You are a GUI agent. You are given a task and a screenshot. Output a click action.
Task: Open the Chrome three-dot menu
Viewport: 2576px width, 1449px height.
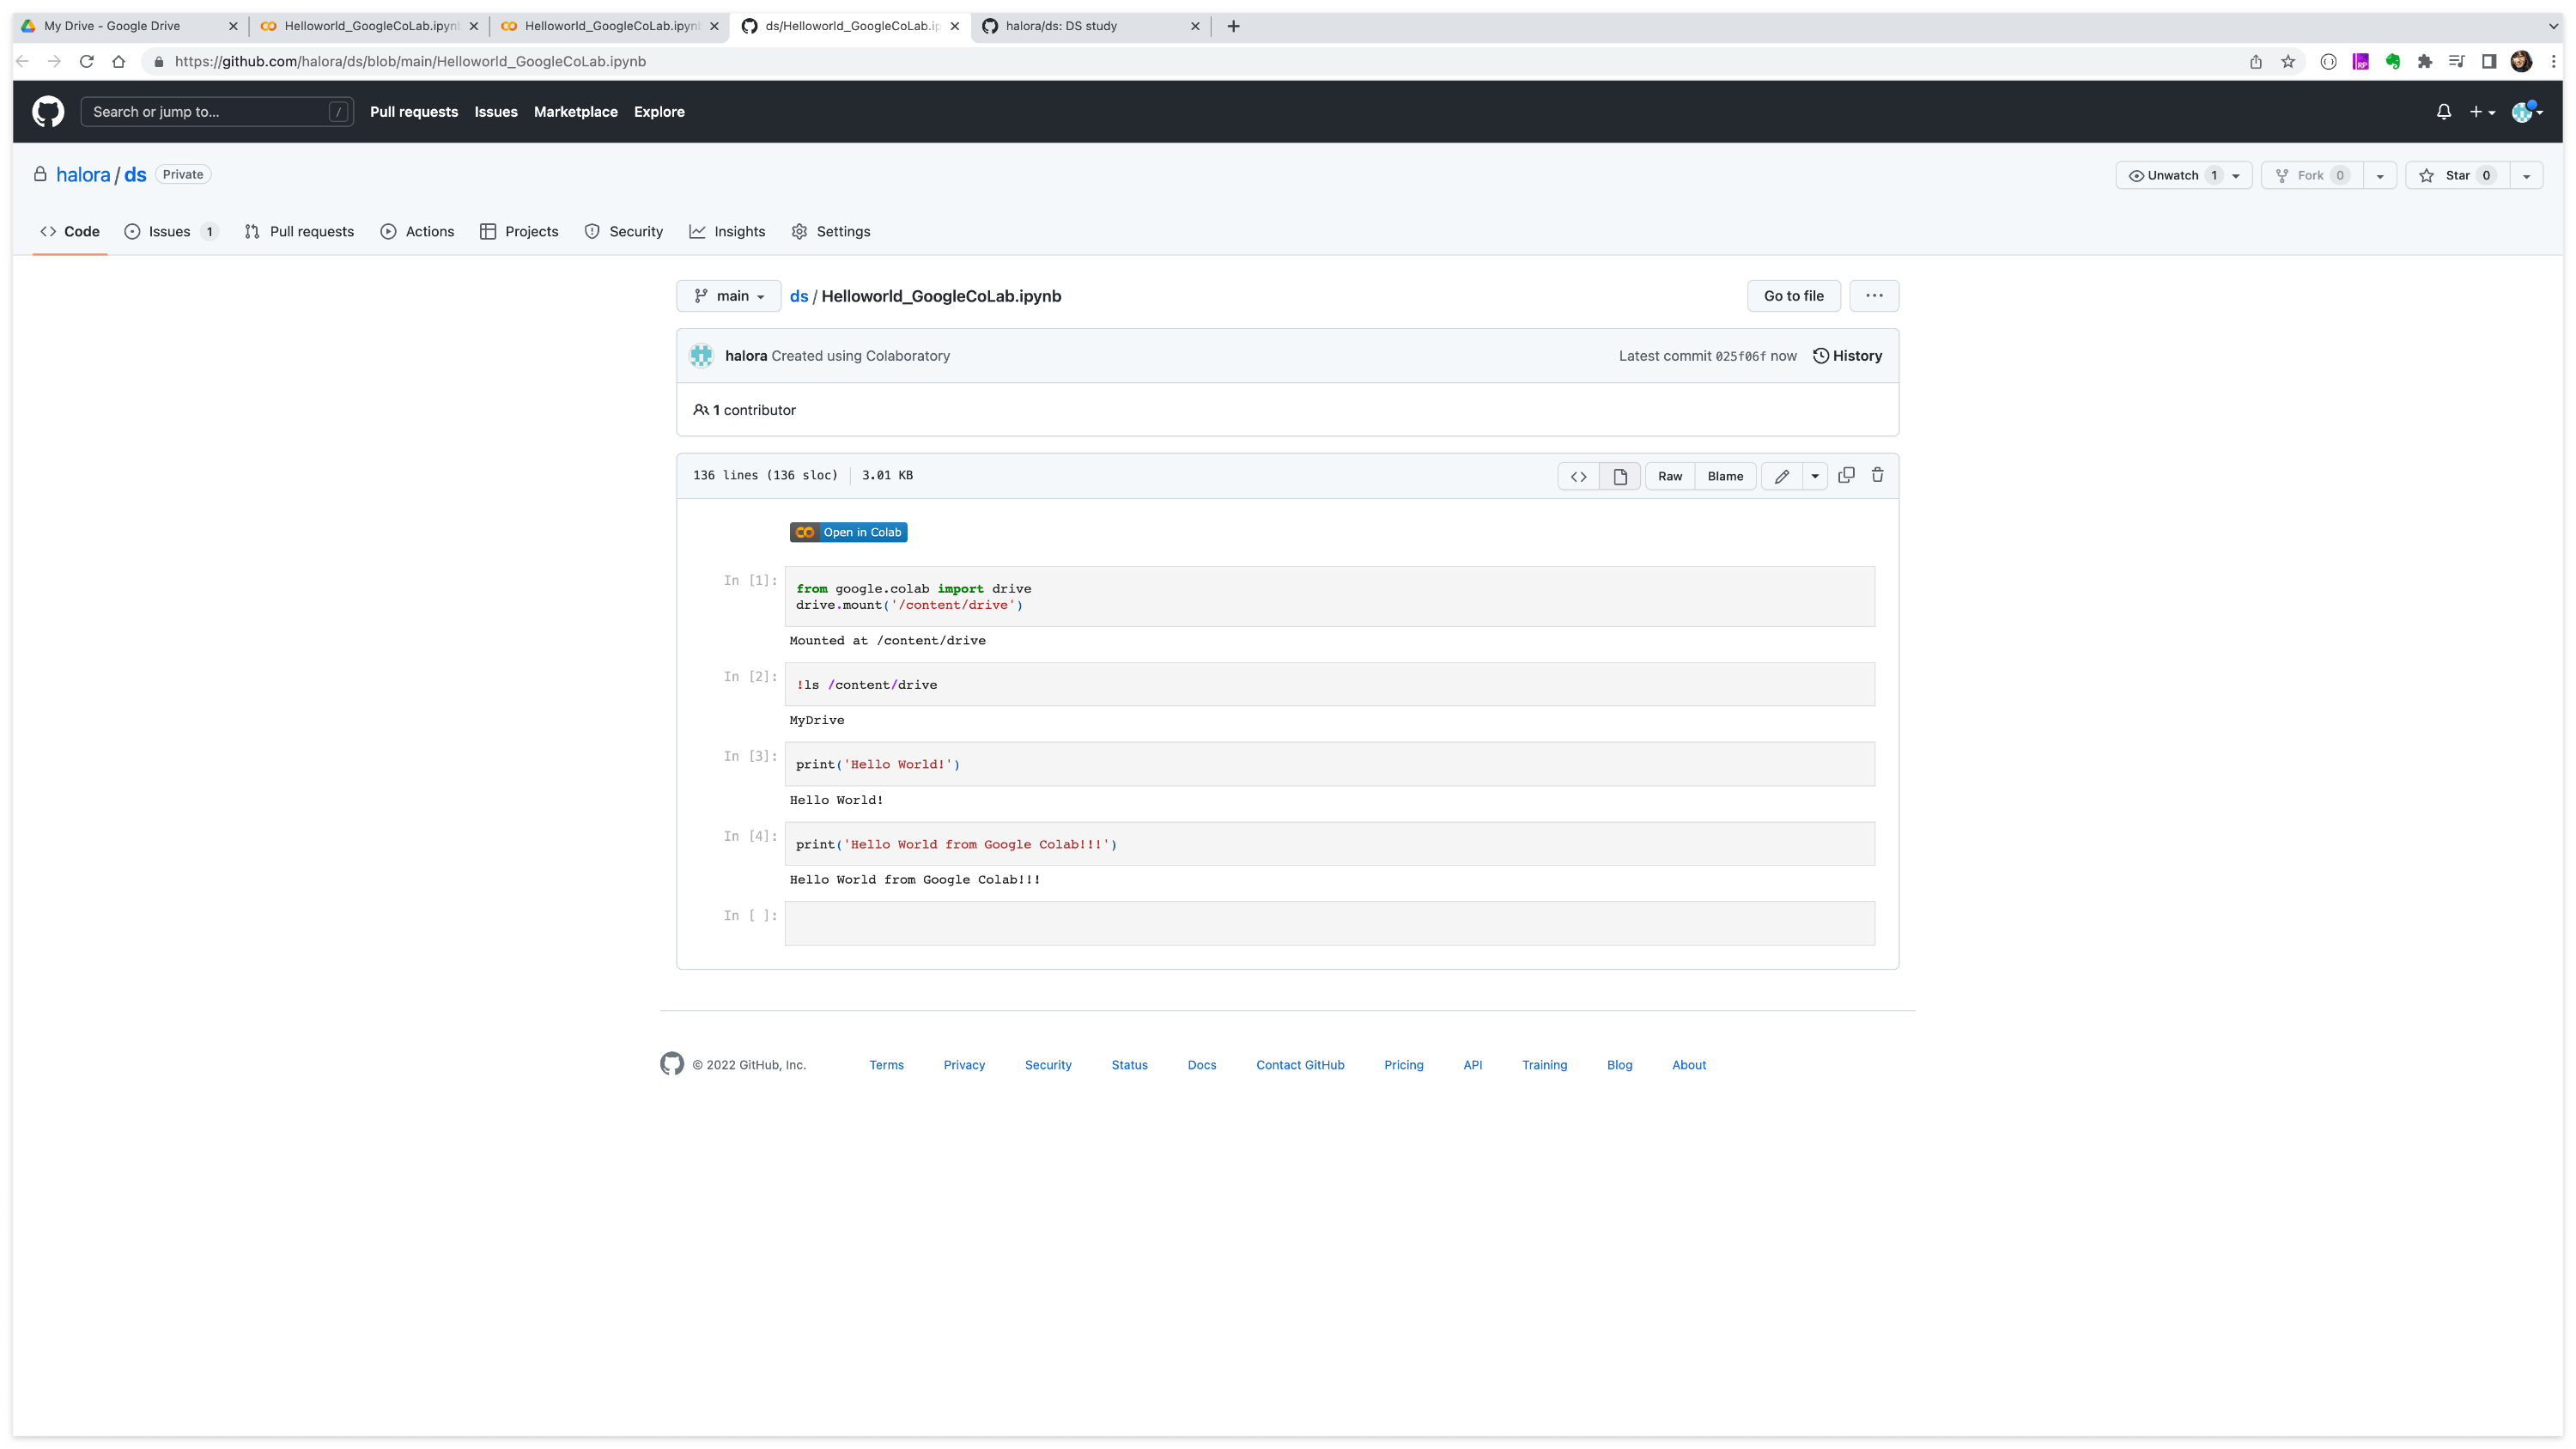2553,61
